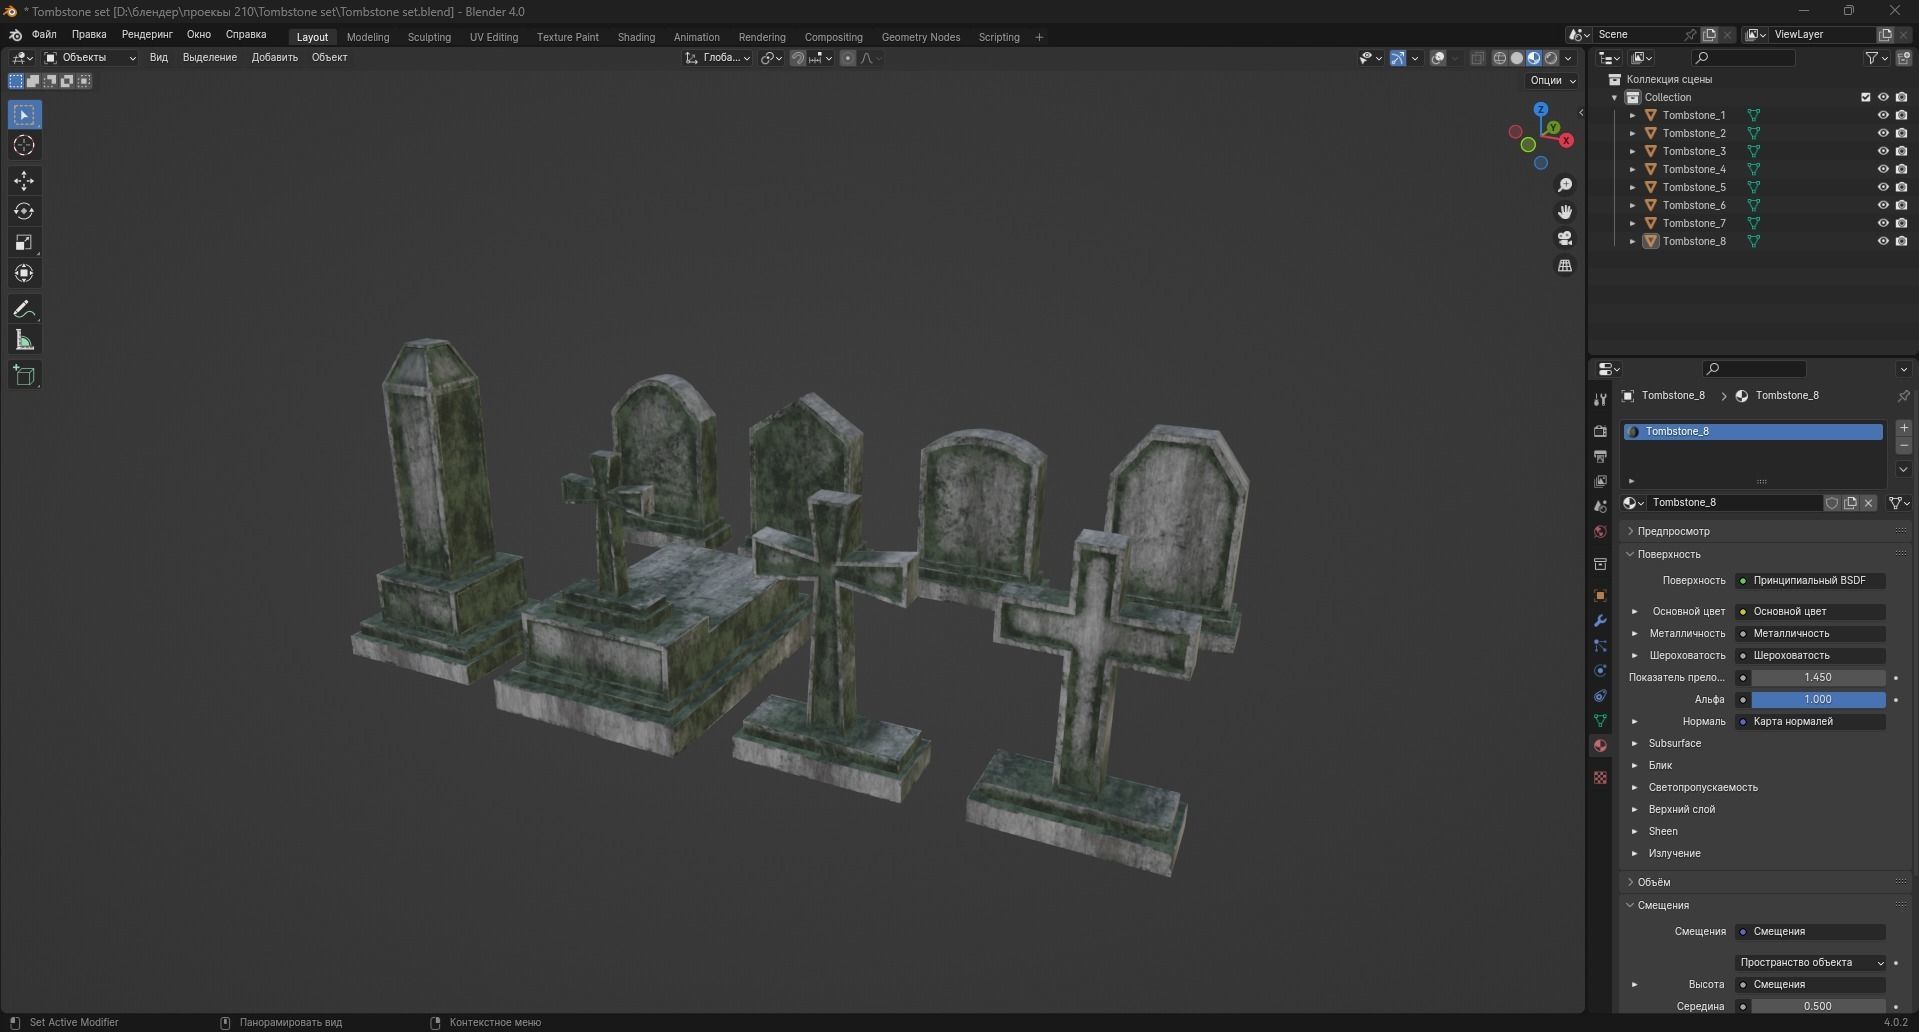Click the zoom magnifier viewport icon
Viewport: 1919px width, 1032px height.
tap(1565, 185)
